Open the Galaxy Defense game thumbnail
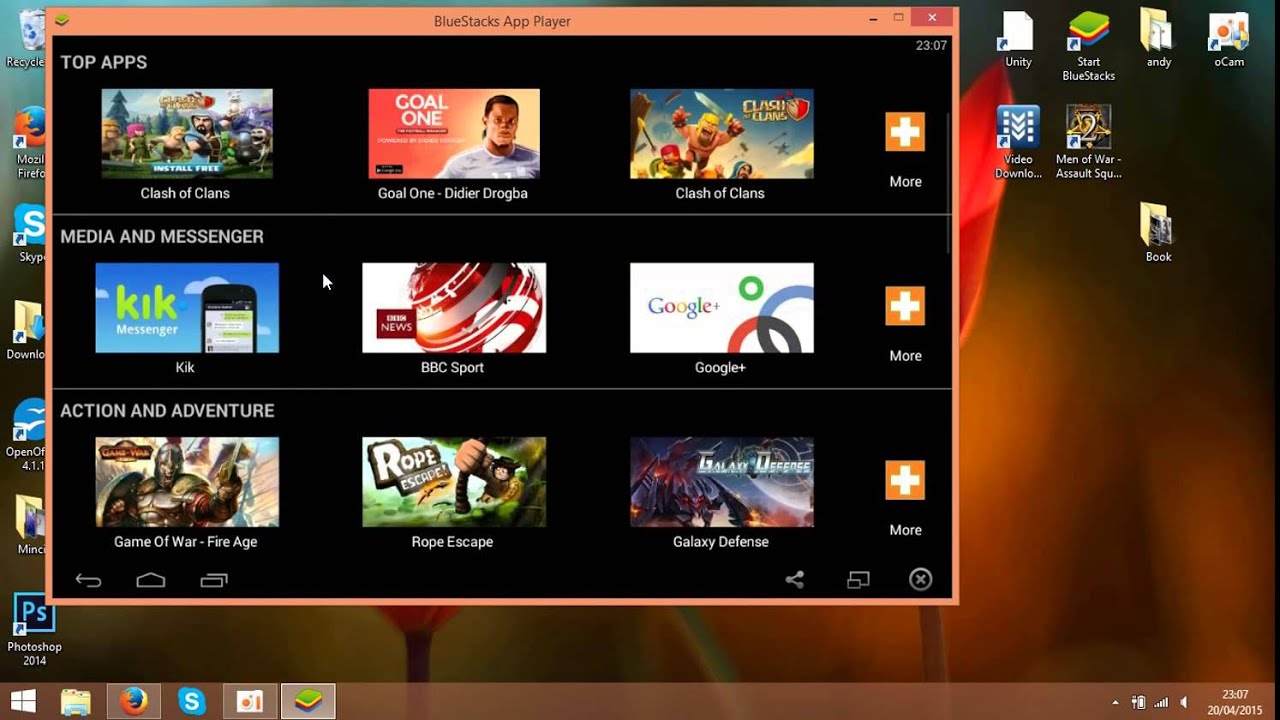The height and width of the screenshot is (720, 1280). 721,482
